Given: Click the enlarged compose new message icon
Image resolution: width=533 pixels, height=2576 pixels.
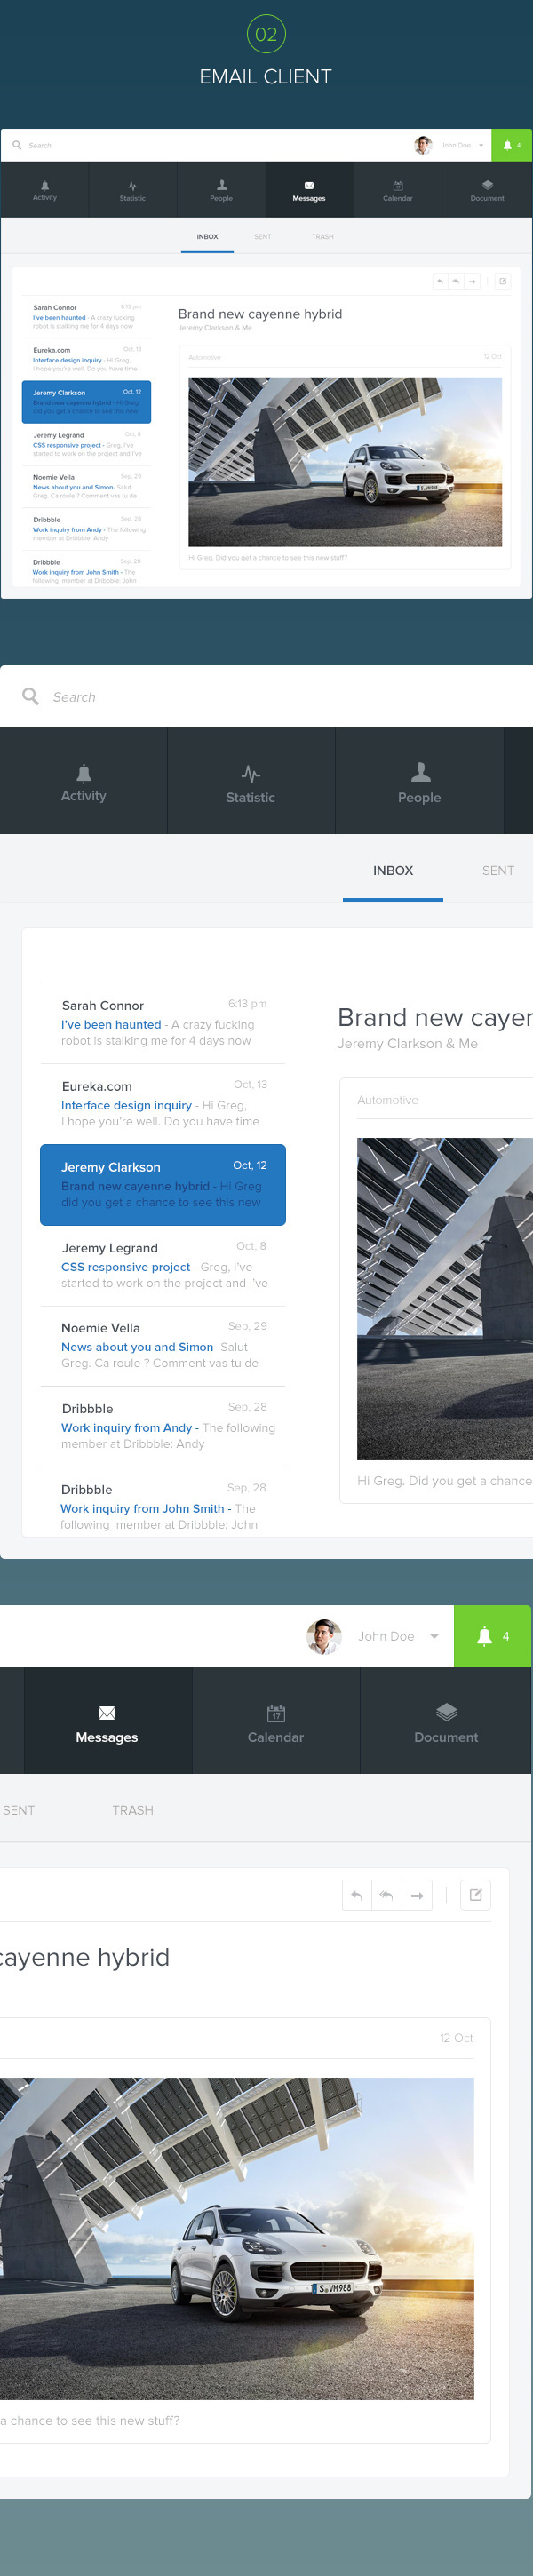Looking at the screenshot, I should (x=476, y=1895).
